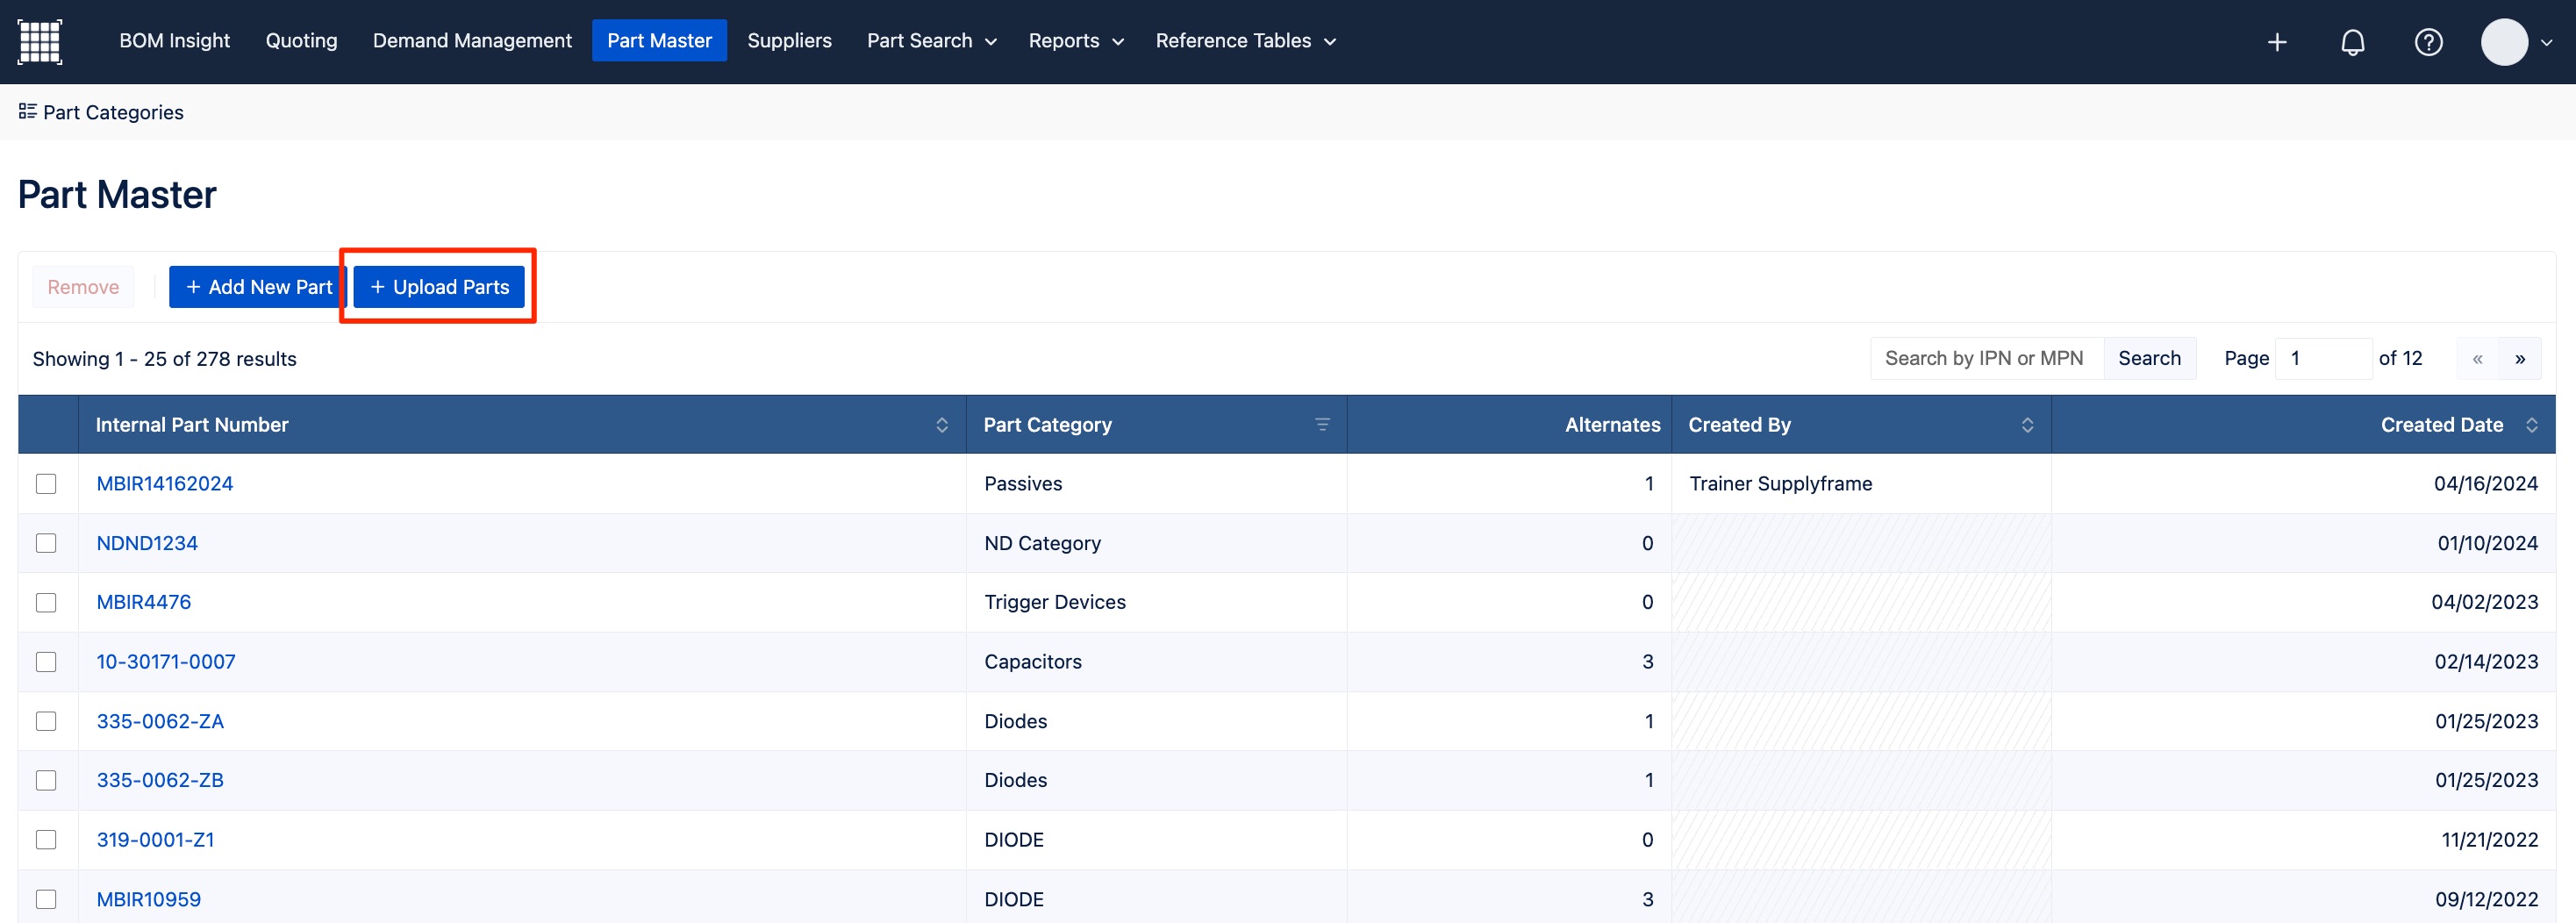
Task: Click the grid app logo icon
Action: point(40,41)
